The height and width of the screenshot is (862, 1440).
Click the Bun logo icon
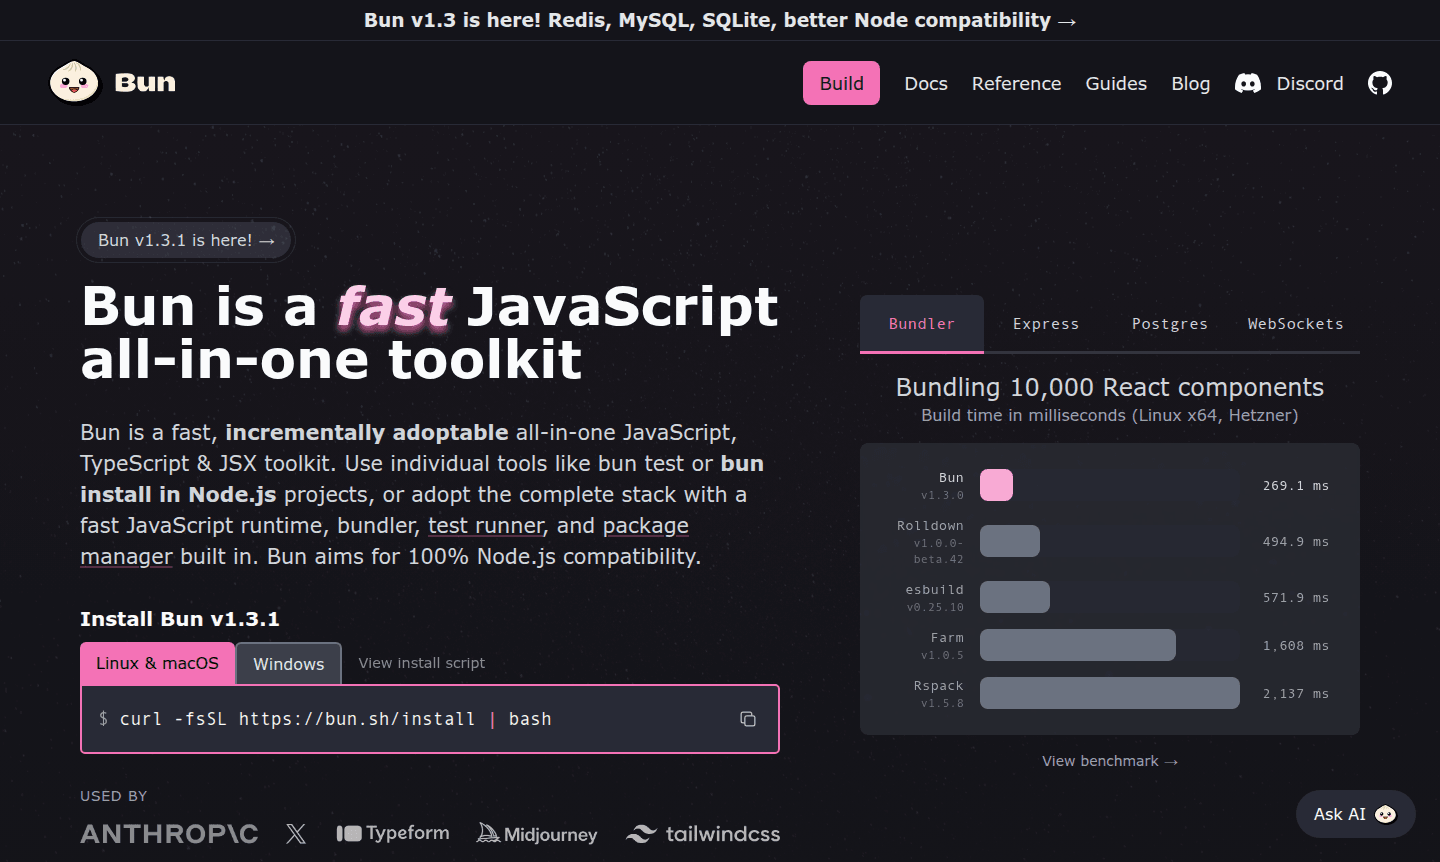click(75, 83)
